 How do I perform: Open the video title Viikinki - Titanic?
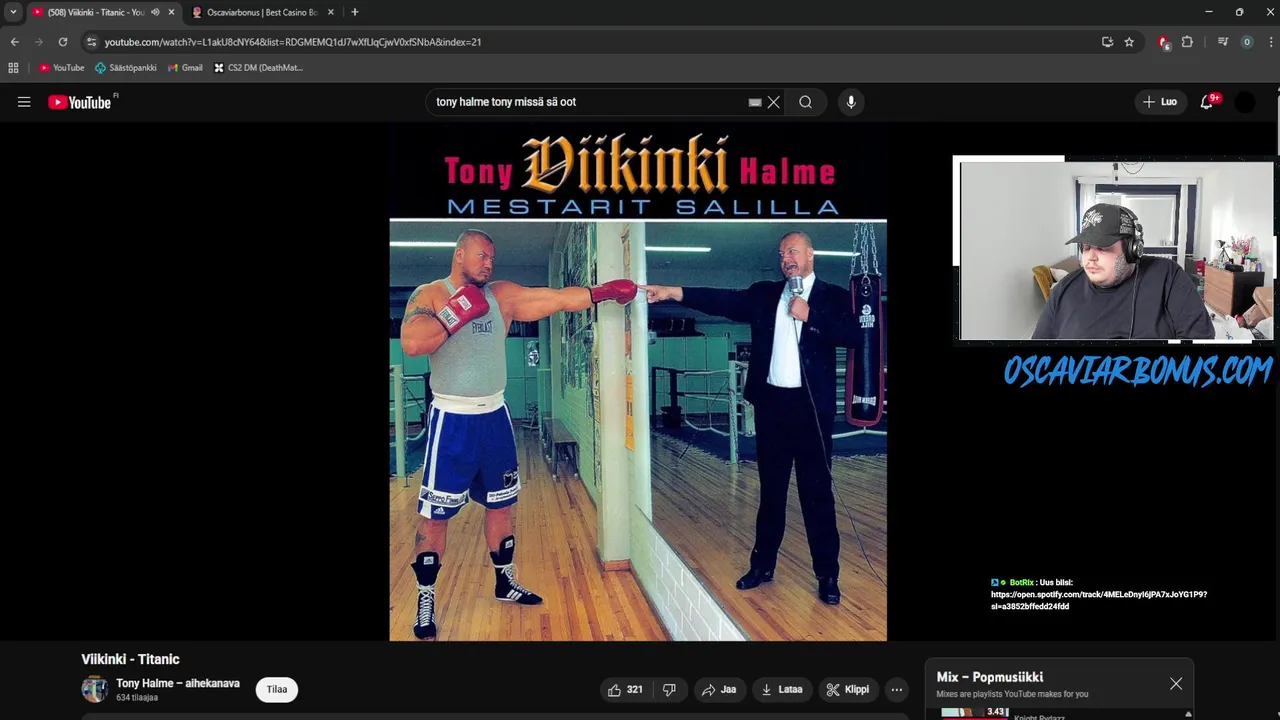130,659
